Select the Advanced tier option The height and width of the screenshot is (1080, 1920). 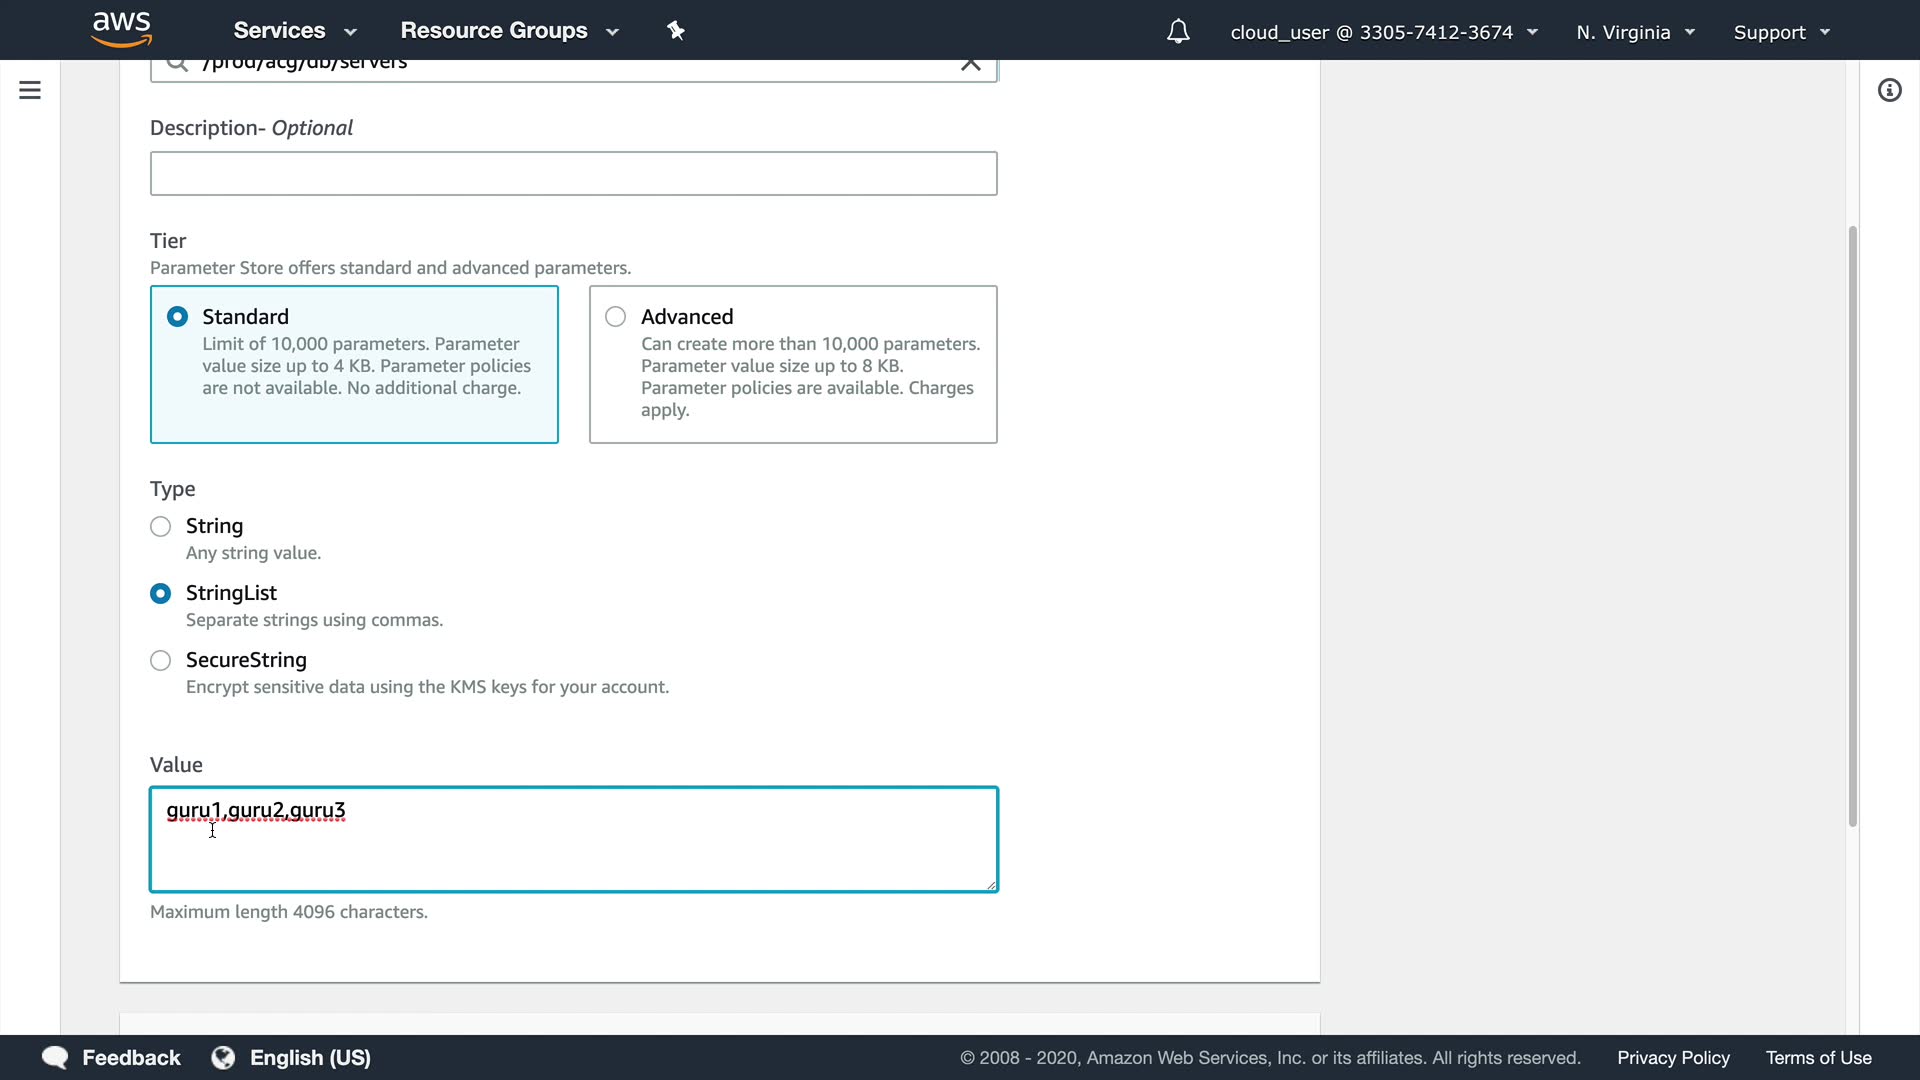tap(616, 317)
